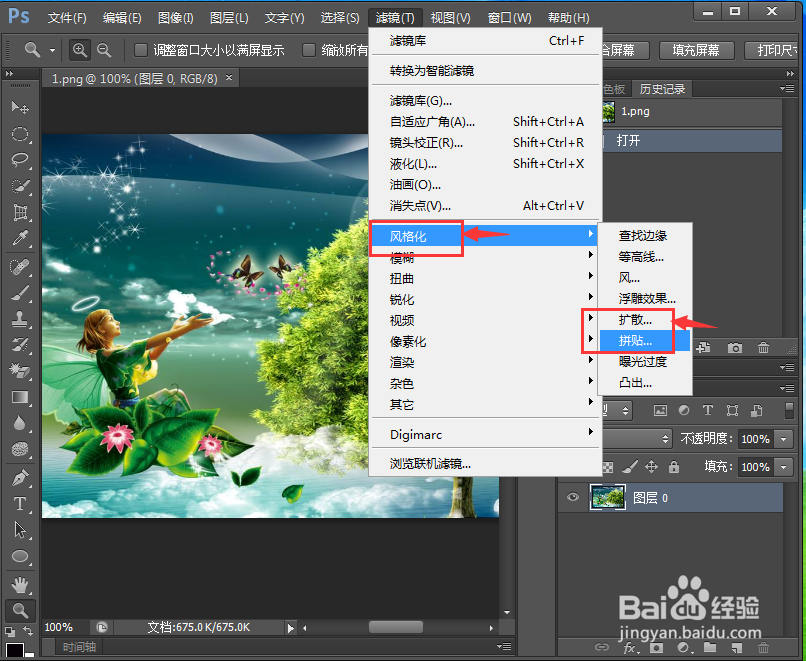Select the 打开 history state
Image resolution: width=806 pixels, height=661 pixels.
click(691, 140)
